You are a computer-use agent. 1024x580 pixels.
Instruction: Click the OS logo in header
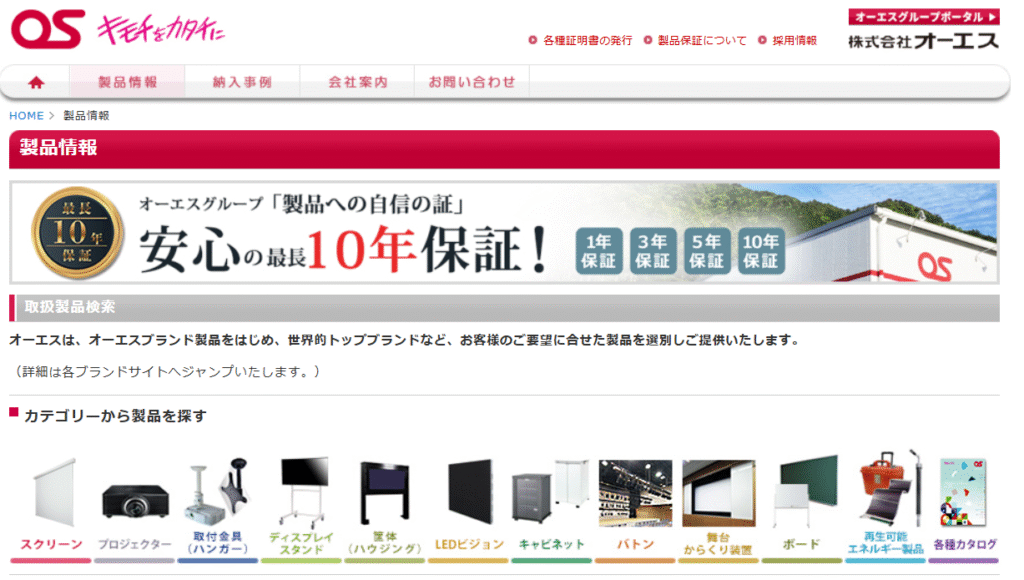(48, 29)
